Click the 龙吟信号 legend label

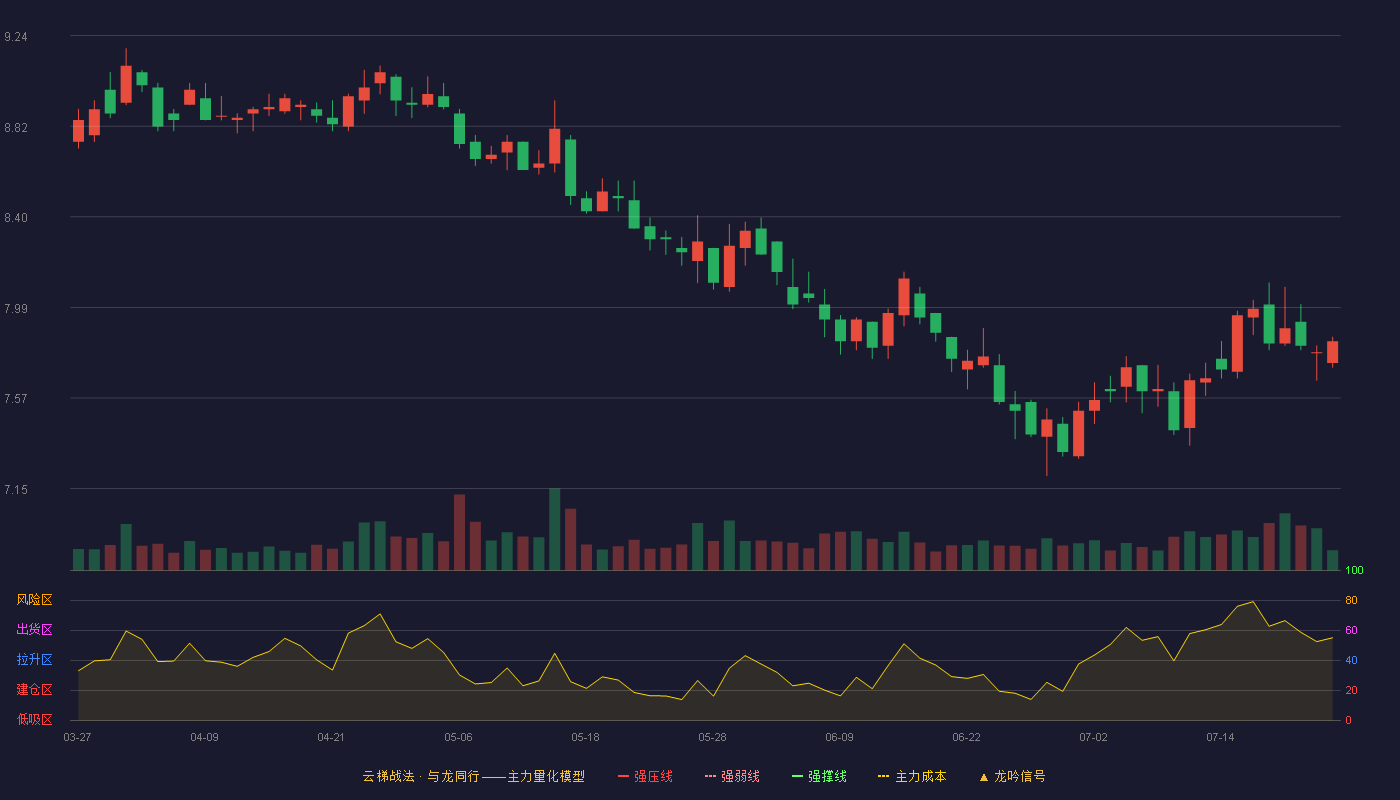pyautogui.click(x=1020, y=776)
